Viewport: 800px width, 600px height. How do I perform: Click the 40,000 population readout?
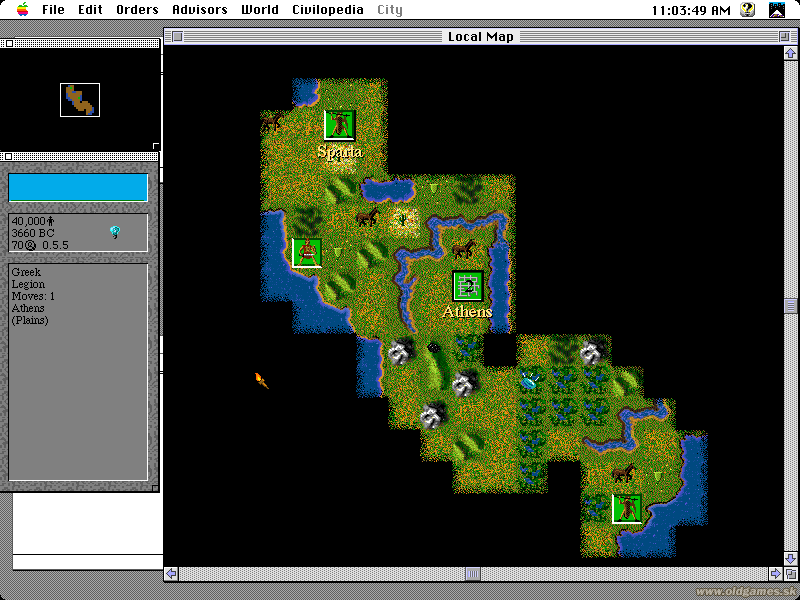coord(33,221)
